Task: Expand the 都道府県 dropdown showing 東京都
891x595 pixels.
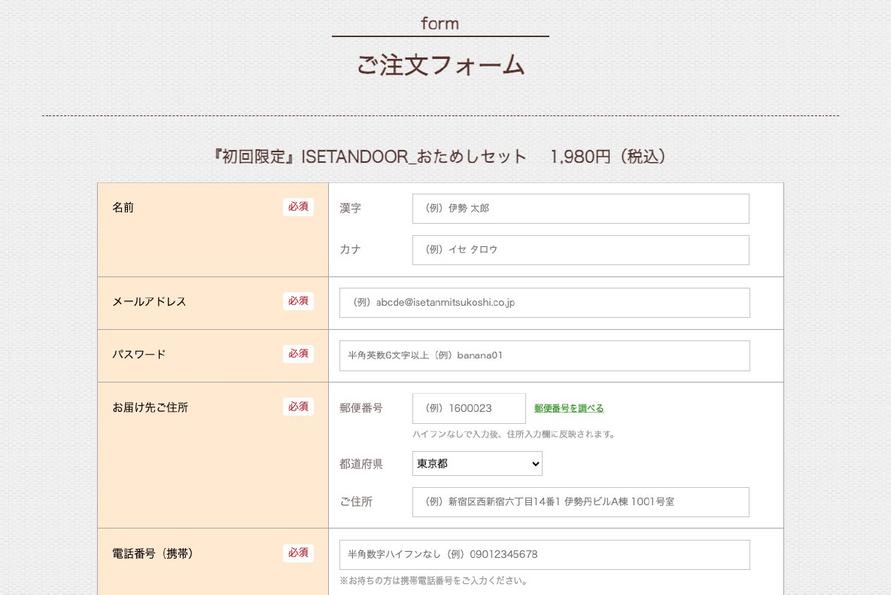Action: [x=477, y=464]
